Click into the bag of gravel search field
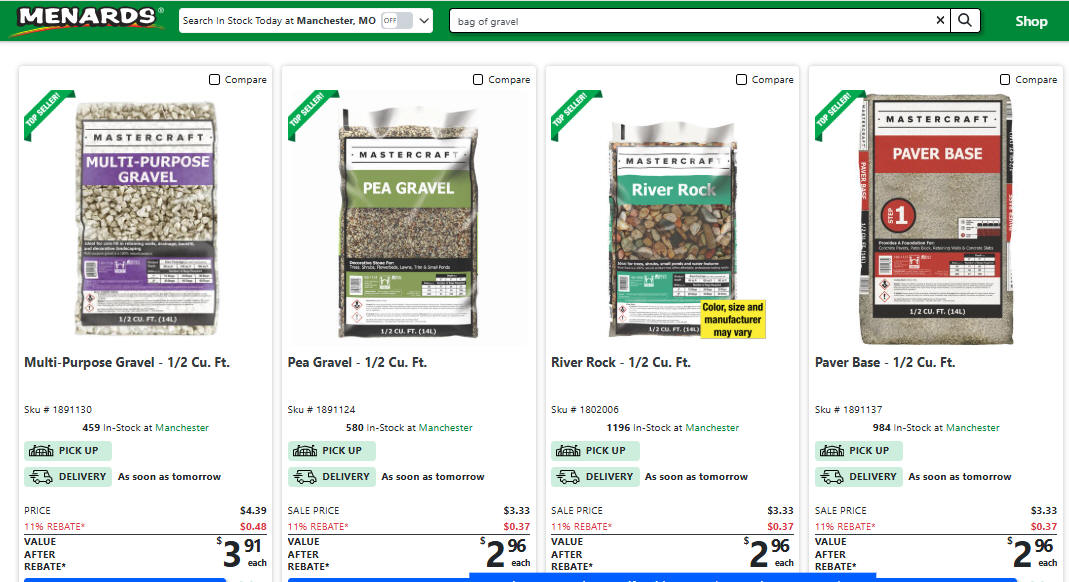Image resolution: width=1069 pixels, height=582 pixels. coord(692,21)
